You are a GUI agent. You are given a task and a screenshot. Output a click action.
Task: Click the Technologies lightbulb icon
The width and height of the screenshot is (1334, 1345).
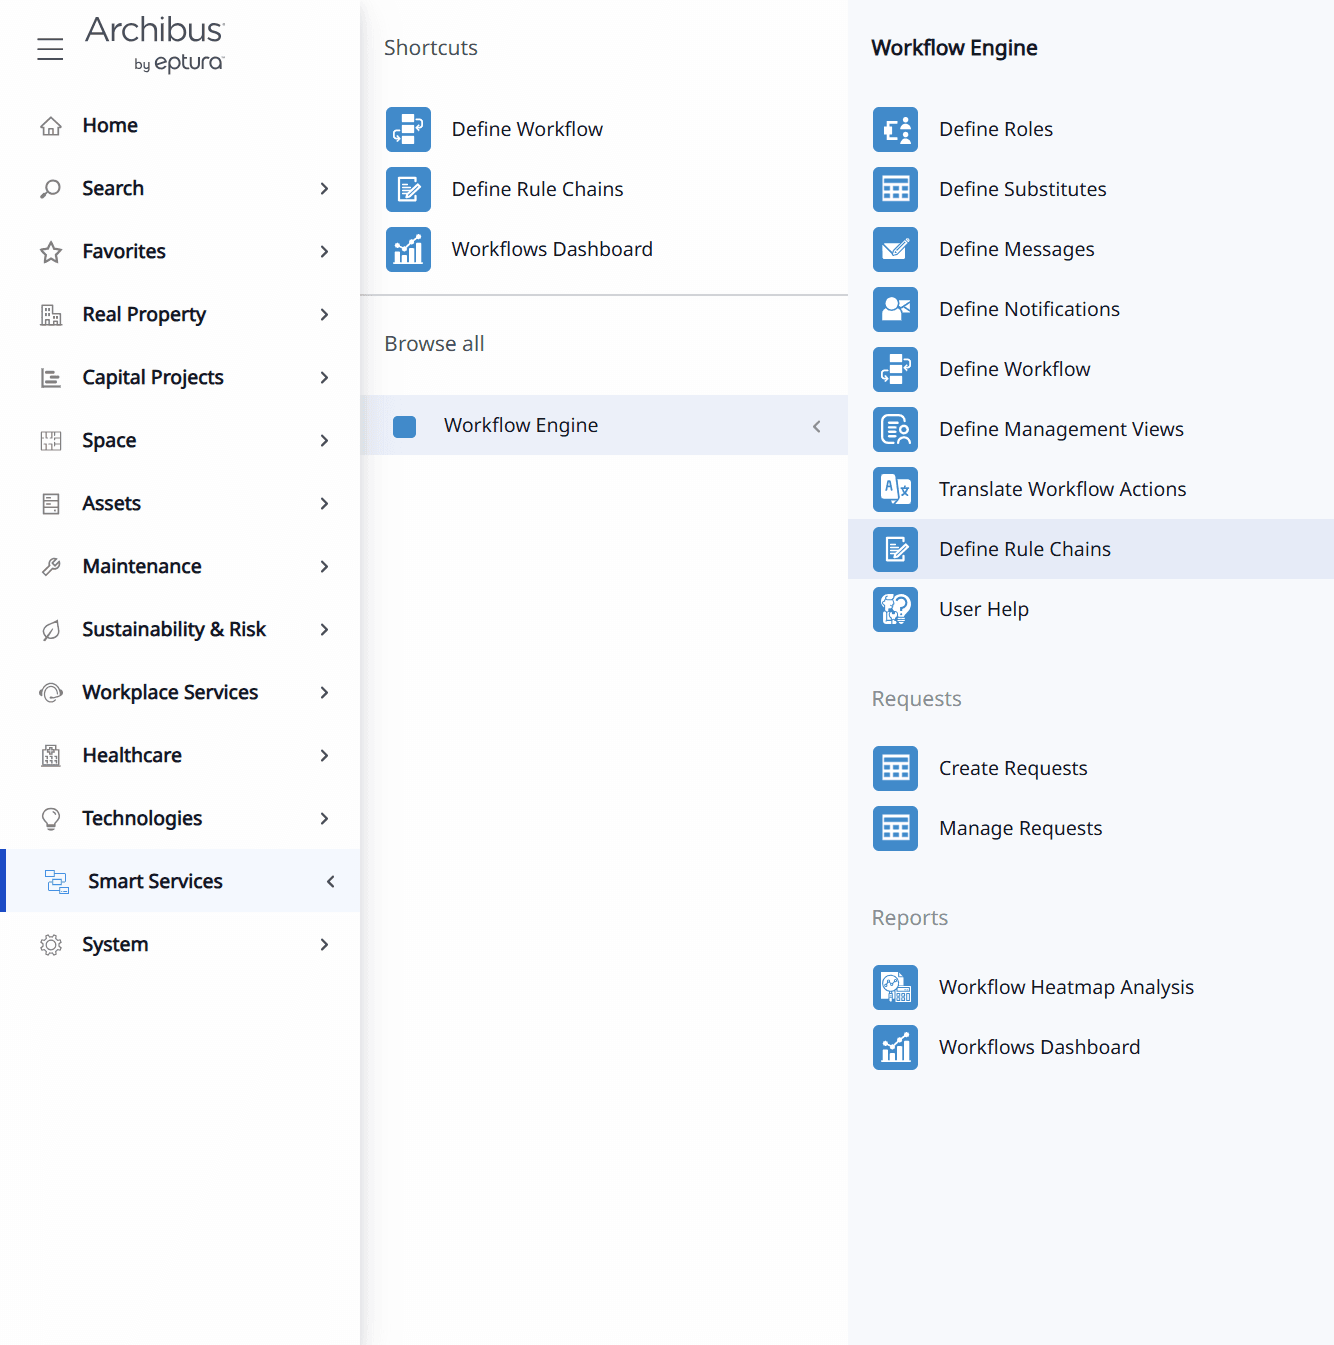tap(51, 819)
